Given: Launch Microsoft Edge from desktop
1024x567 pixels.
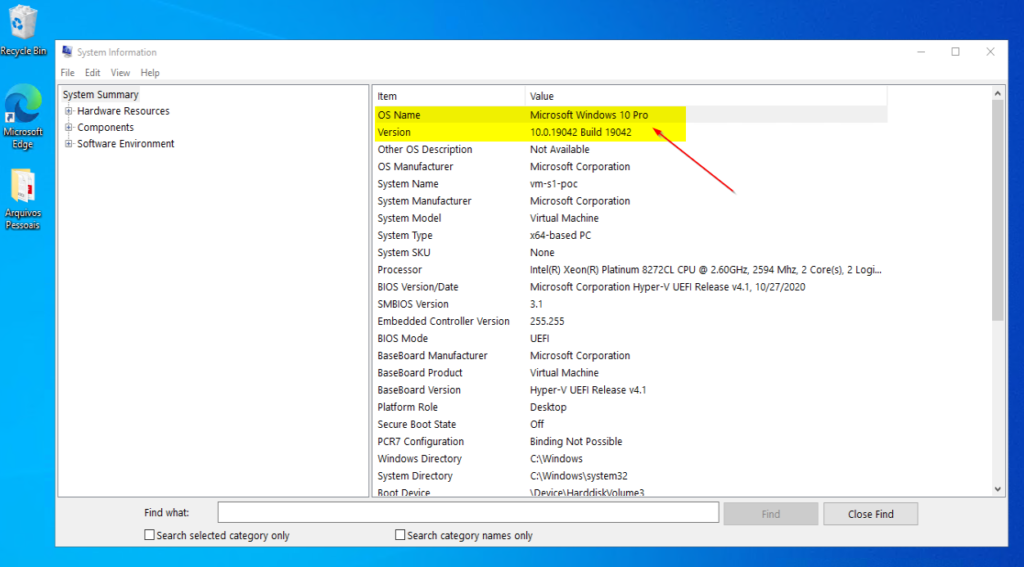Looking at the screenshot, I should 23,116.
